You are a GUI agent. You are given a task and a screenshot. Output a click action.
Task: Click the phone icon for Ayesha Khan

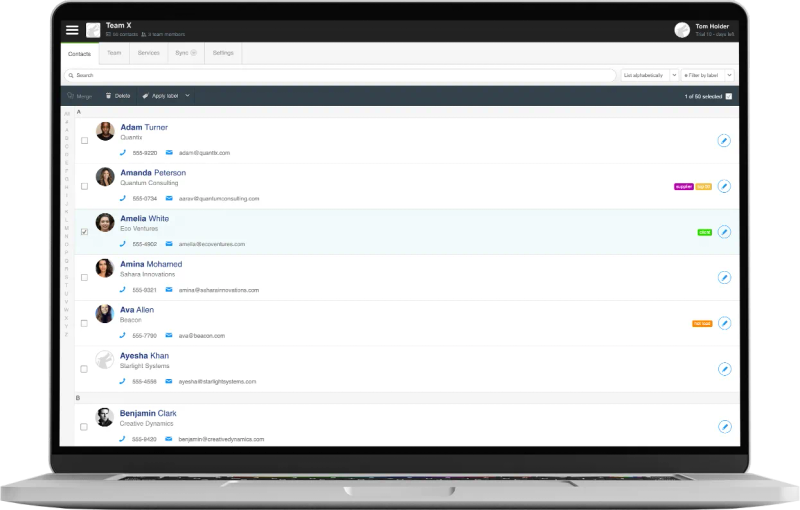[122, 381]
